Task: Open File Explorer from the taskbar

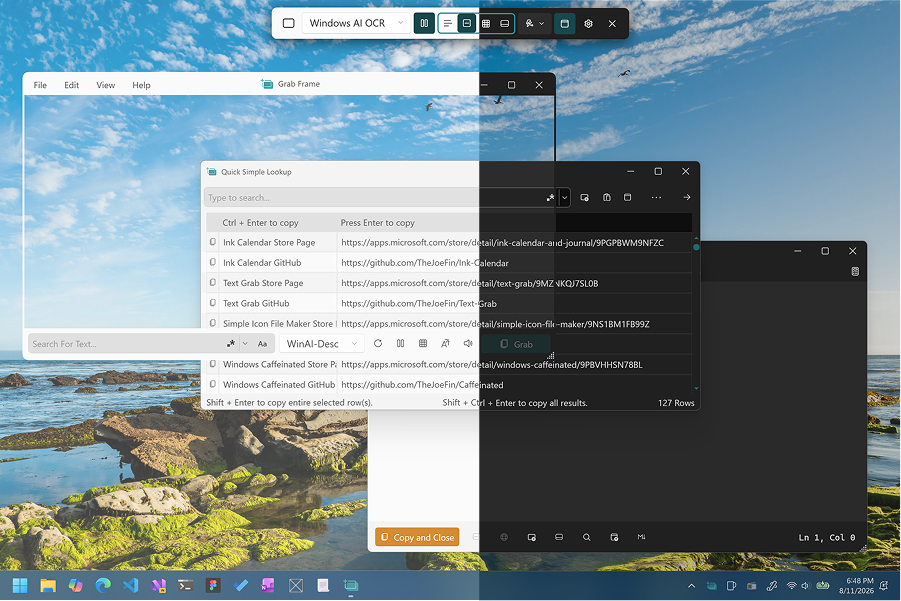Action: [48, 585]
